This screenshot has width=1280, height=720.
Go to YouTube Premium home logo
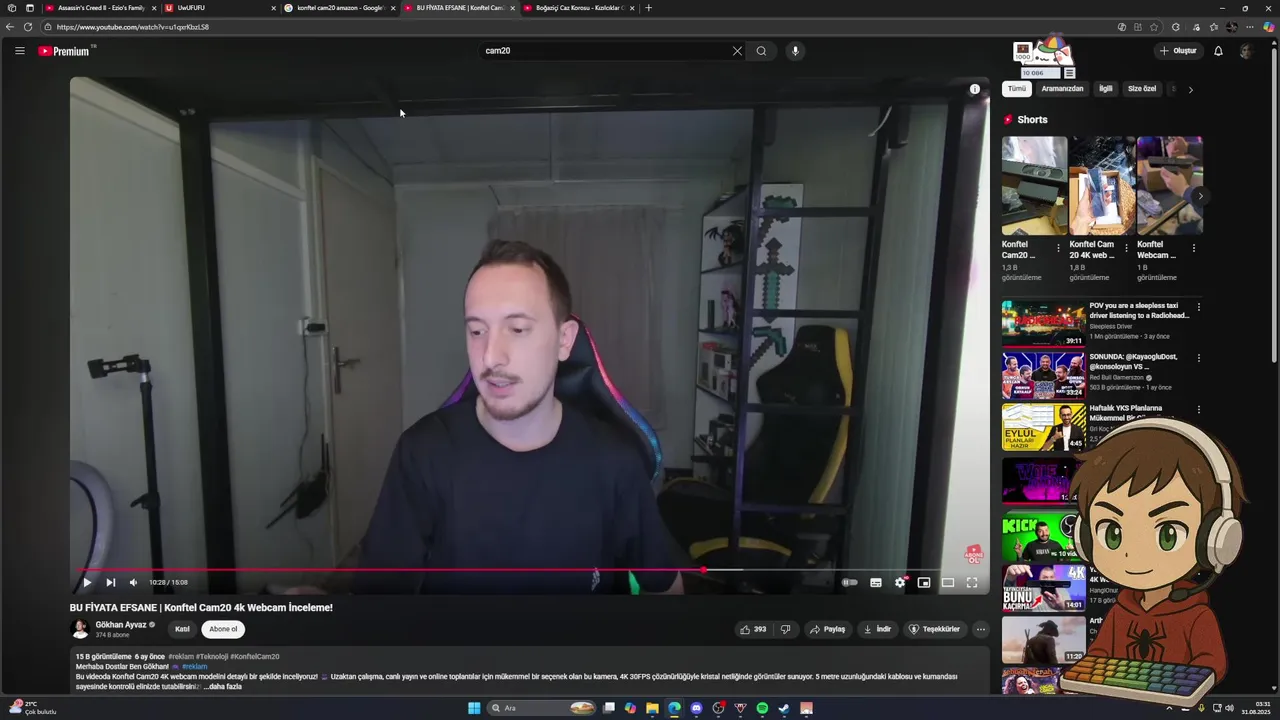64,51
